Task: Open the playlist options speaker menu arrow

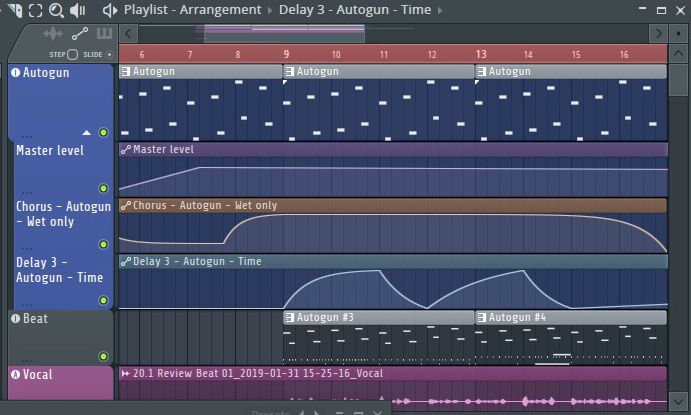Action: [110, 10]
